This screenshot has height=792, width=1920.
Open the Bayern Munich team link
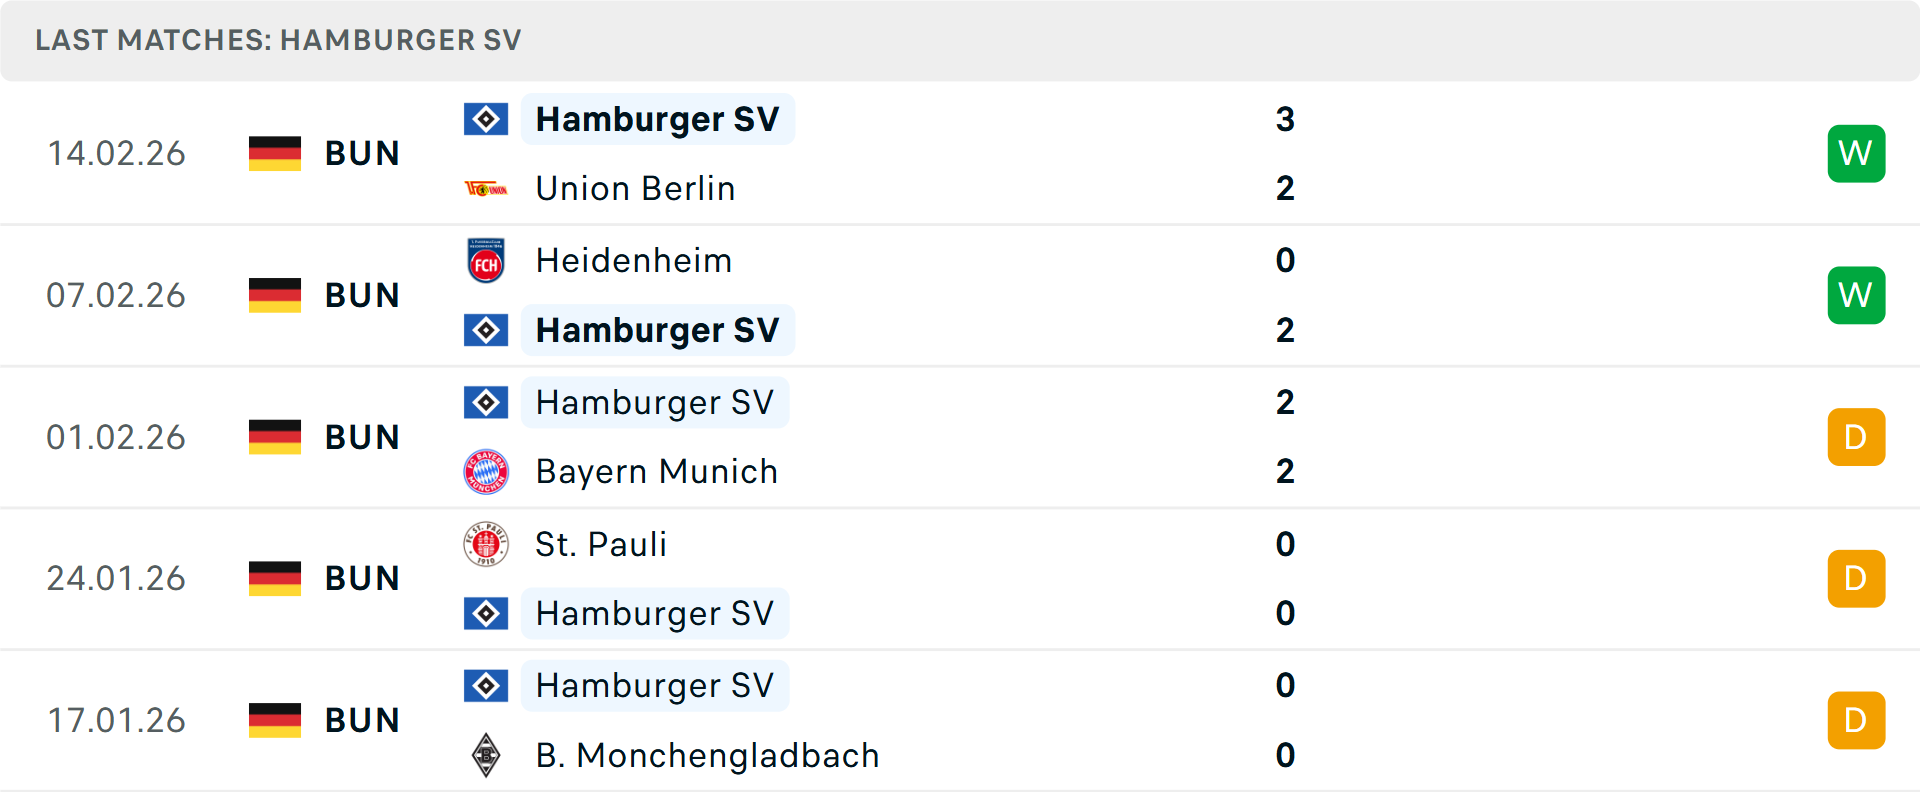(x=656, y=472)
